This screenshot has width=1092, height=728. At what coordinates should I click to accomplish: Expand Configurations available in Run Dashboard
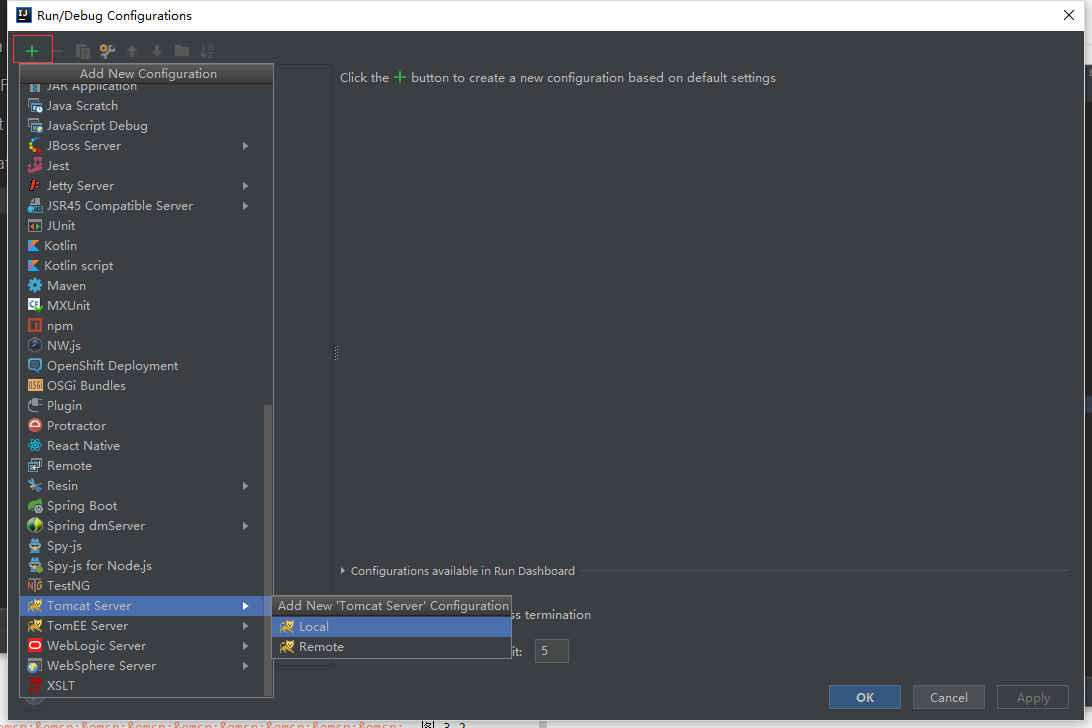[x=343, y=571]
